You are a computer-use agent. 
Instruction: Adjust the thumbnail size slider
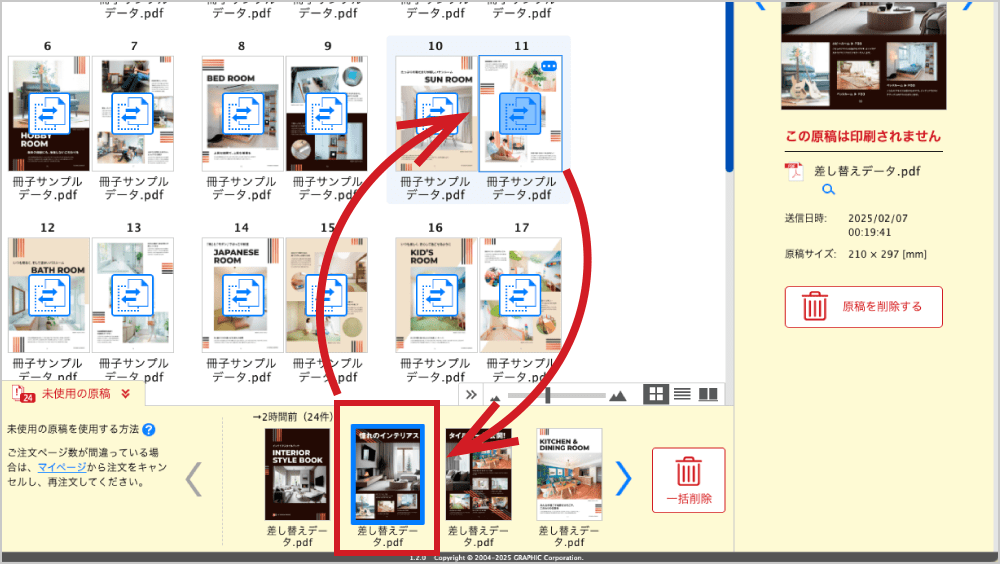coord(555,396)
